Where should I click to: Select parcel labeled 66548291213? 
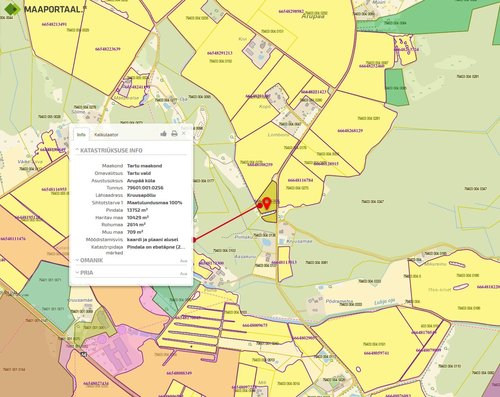[x=220, y=53]
